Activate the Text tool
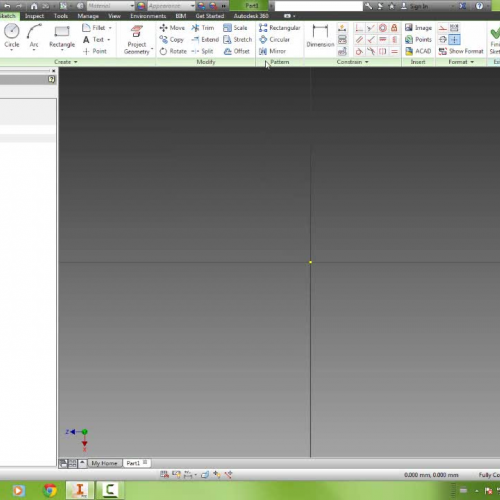Viewport: 500px width, 500px height. click(94, 40)
